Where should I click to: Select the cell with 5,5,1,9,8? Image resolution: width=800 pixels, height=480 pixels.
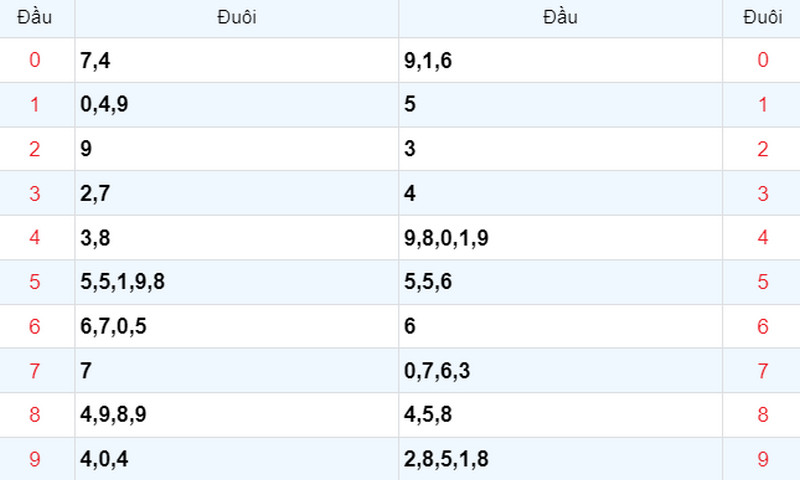coord(237,282)
